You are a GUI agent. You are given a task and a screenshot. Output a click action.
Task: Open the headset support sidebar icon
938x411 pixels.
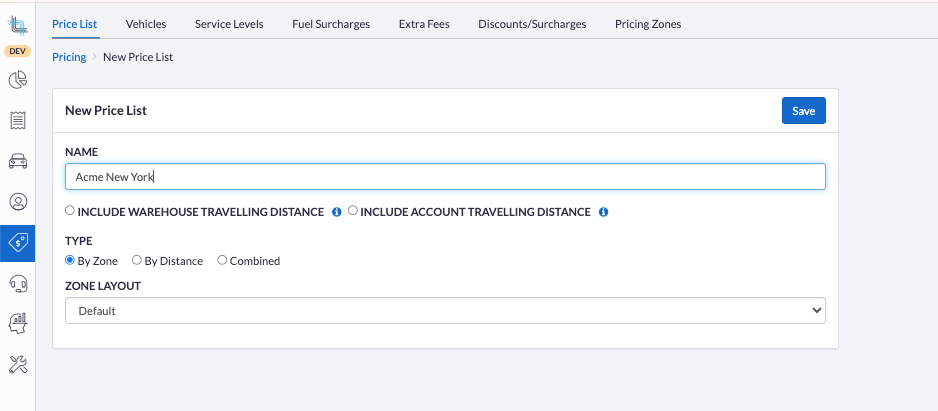[x=17, y=283]
